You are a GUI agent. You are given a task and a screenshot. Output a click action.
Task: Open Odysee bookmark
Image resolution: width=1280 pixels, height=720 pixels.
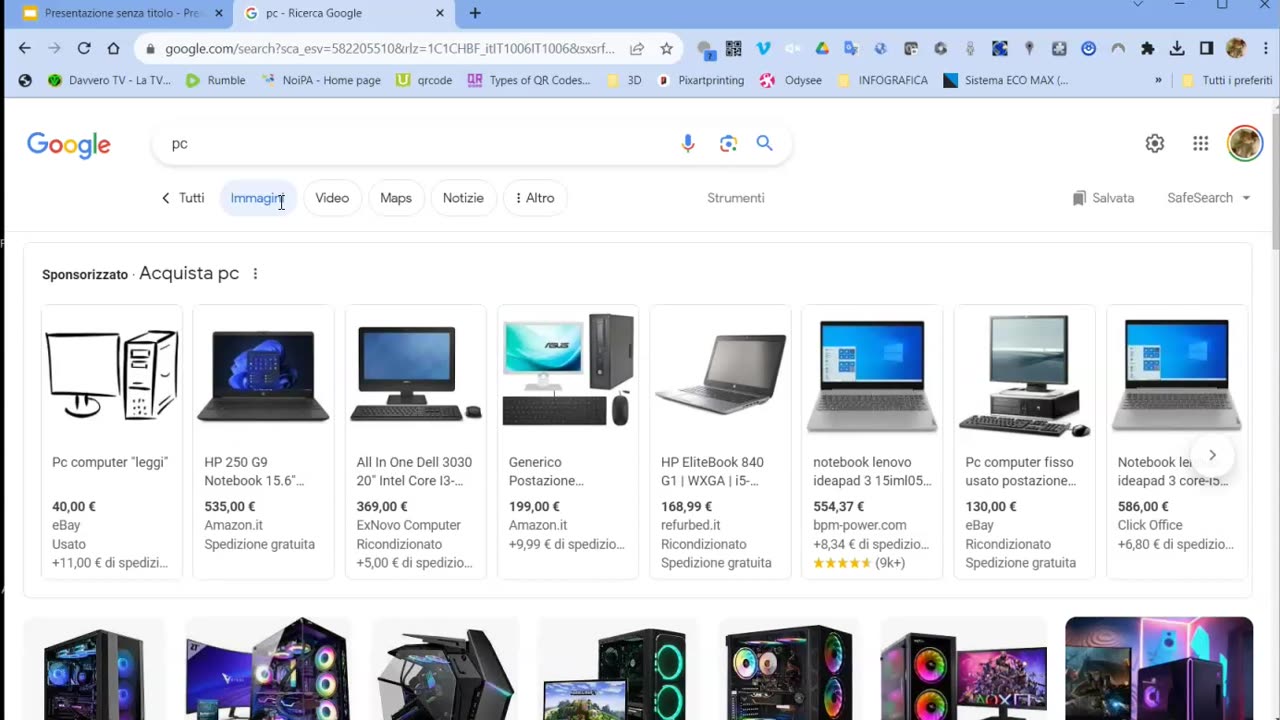pos(790,80)
